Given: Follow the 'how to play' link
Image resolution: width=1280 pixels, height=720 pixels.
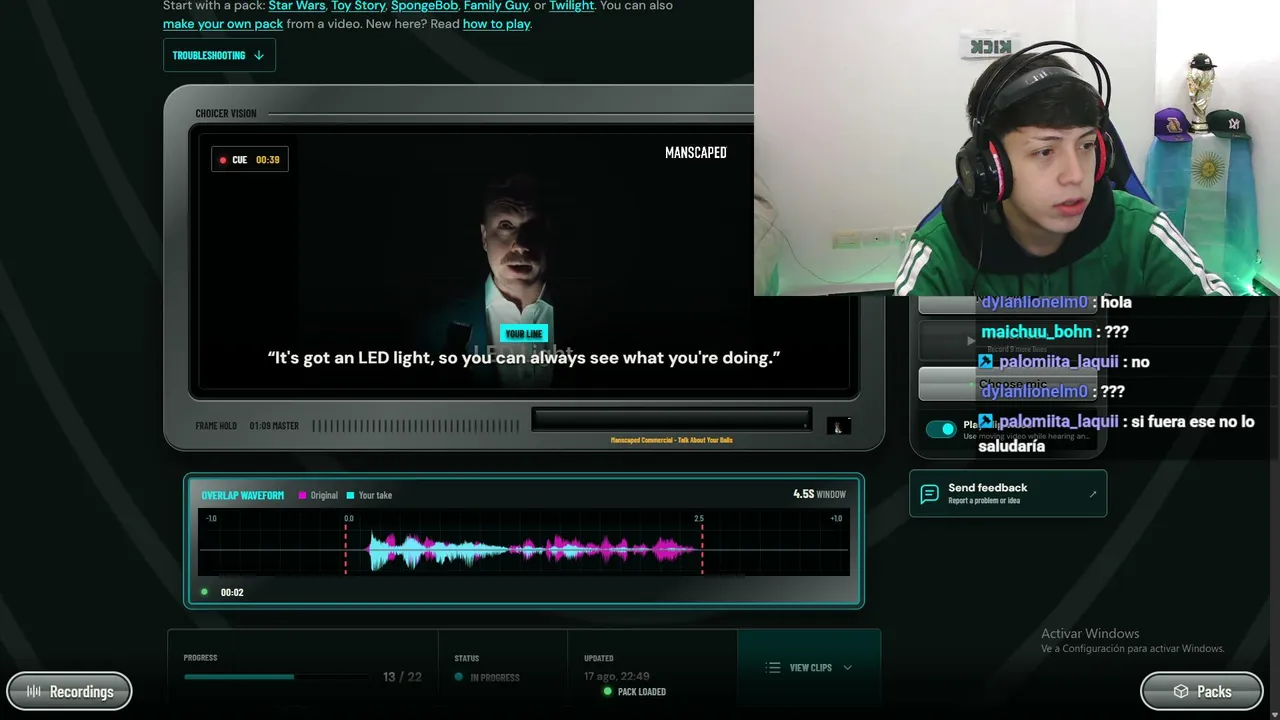Looking at the screenshot, I should (x=496, y=24).
